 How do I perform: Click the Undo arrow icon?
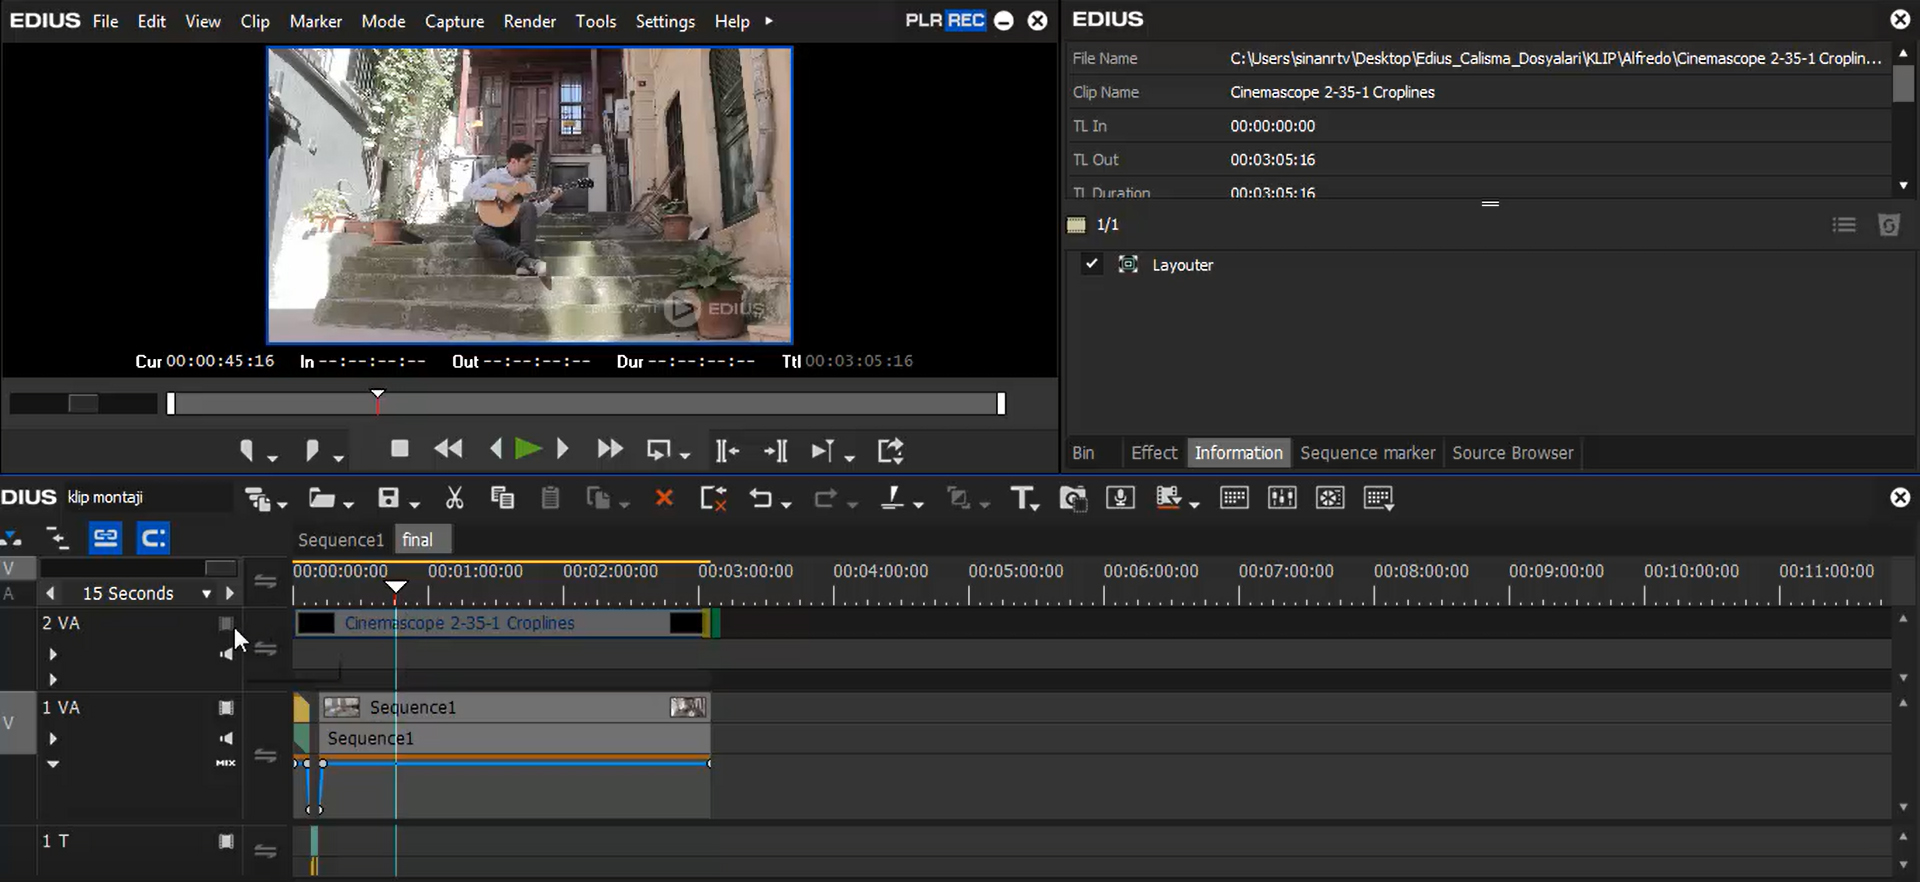point(761,498)
